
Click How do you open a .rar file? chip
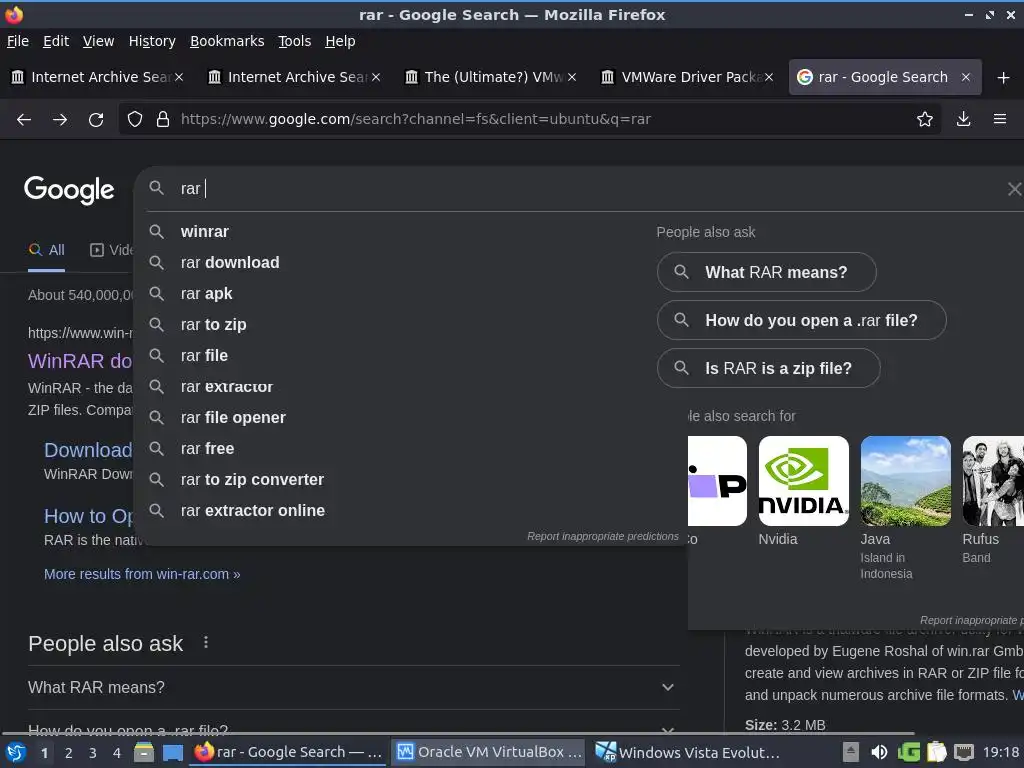(801, 320)
